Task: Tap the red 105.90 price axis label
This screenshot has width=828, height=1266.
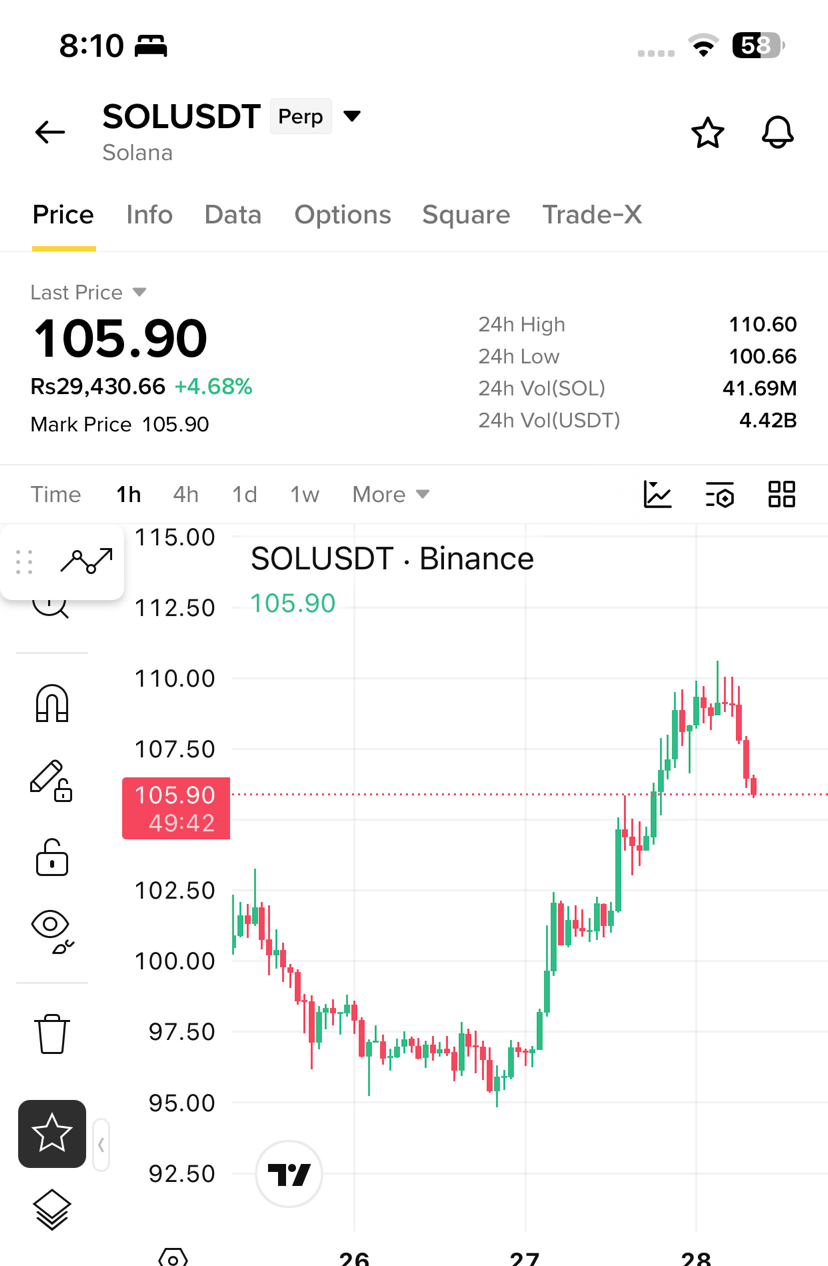Action: 176,808
